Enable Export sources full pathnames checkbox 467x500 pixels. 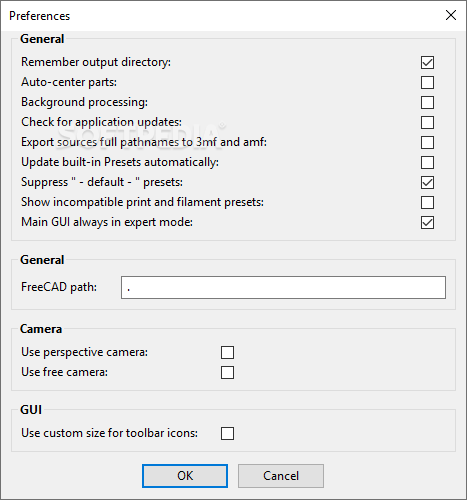(427, 142)
